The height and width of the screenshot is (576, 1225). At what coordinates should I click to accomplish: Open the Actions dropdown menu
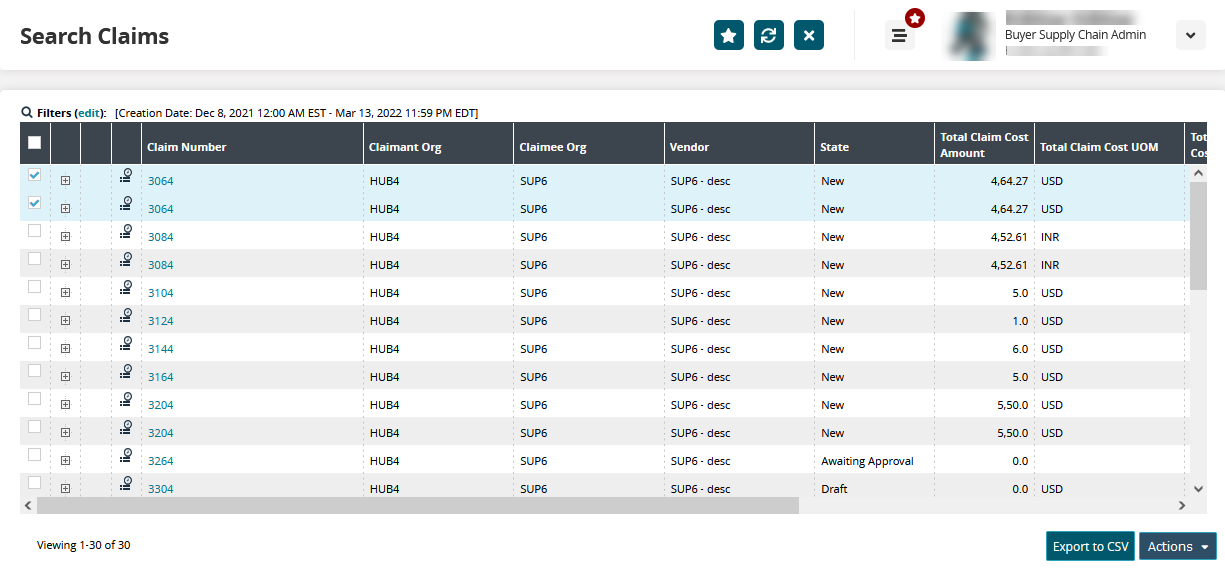1177,547
